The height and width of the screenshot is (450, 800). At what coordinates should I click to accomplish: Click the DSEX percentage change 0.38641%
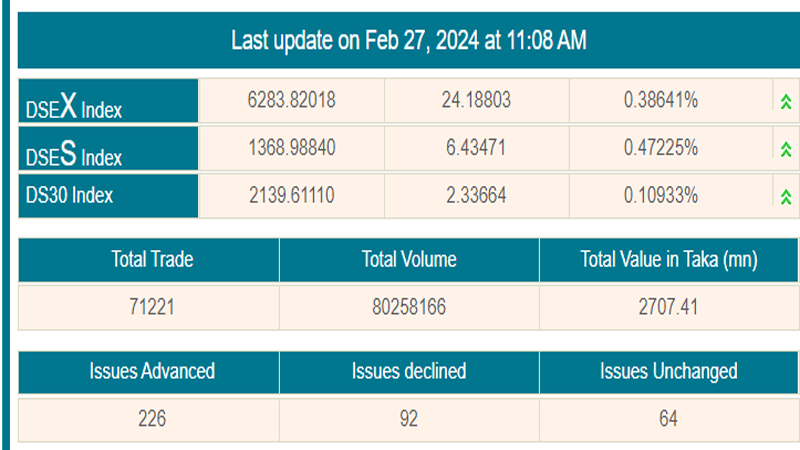(x=660, y=101)
